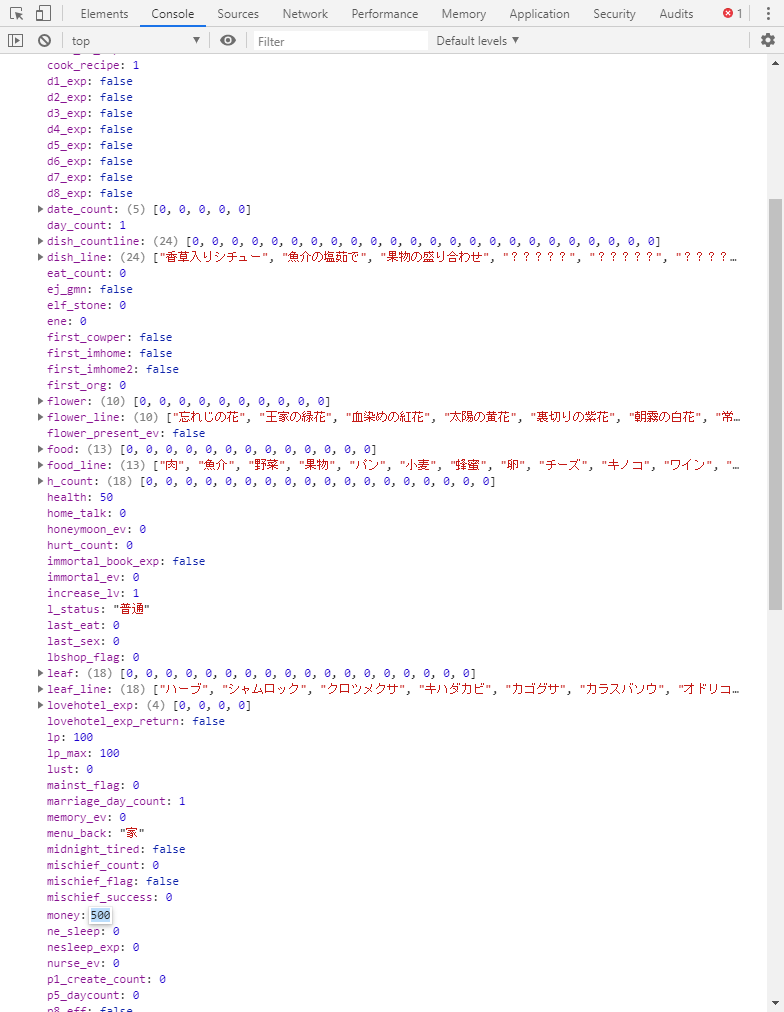This screenshot has width=784, height=1012.
Task: Expand the flower_line array
Action: coord(40,417)
